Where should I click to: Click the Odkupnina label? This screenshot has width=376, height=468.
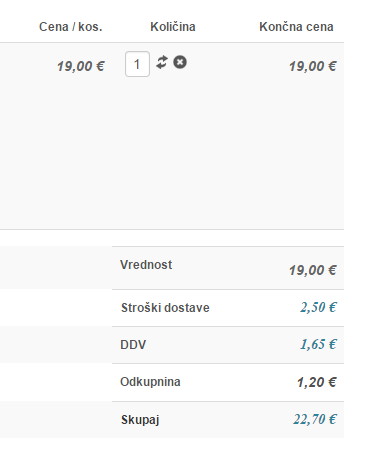click(150, 382)
